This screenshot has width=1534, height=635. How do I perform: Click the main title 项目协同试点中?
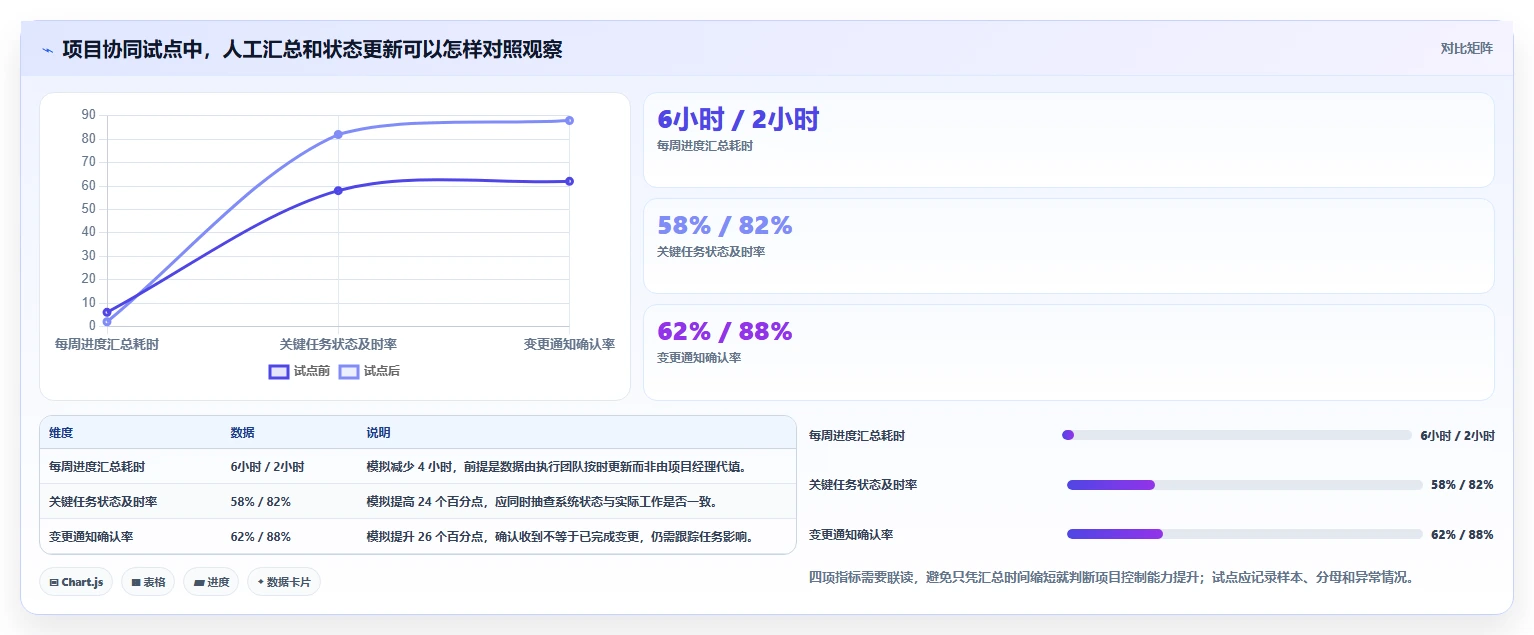312,49
